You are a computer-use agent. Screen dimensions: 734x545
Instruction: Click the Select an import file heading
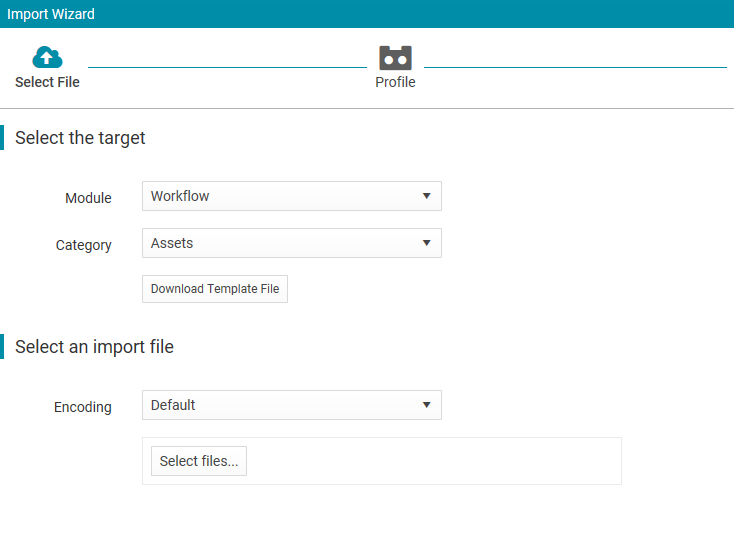click(x=94, y=347)
